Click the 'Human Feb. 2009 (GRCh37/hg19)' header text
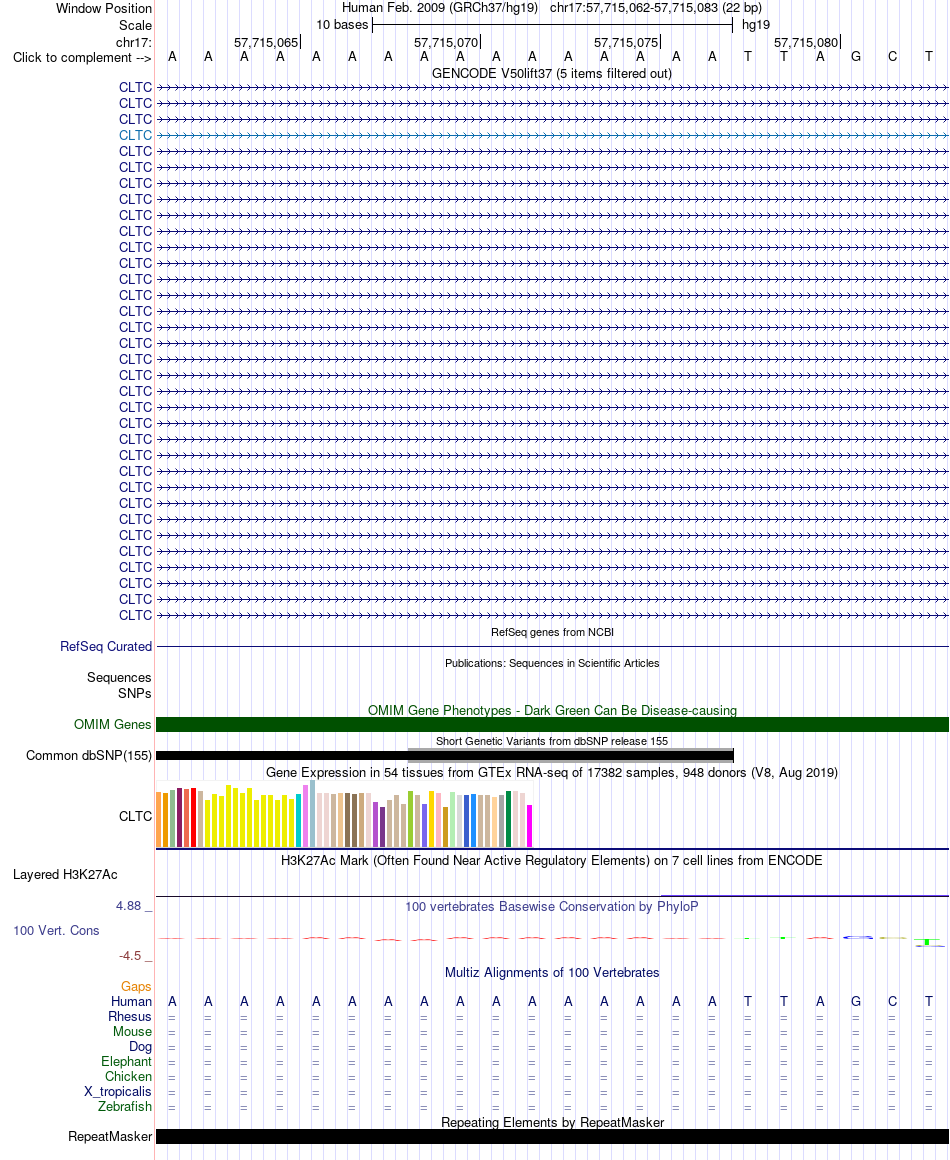This screenshot has width=950, height=1160. coord(439,8)
